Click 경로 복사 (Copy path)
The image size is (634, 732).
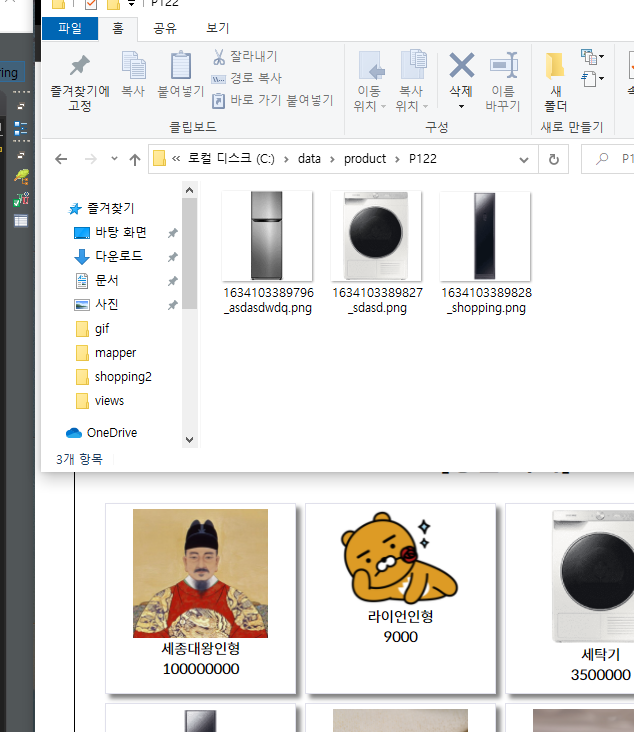click(247, 78)
